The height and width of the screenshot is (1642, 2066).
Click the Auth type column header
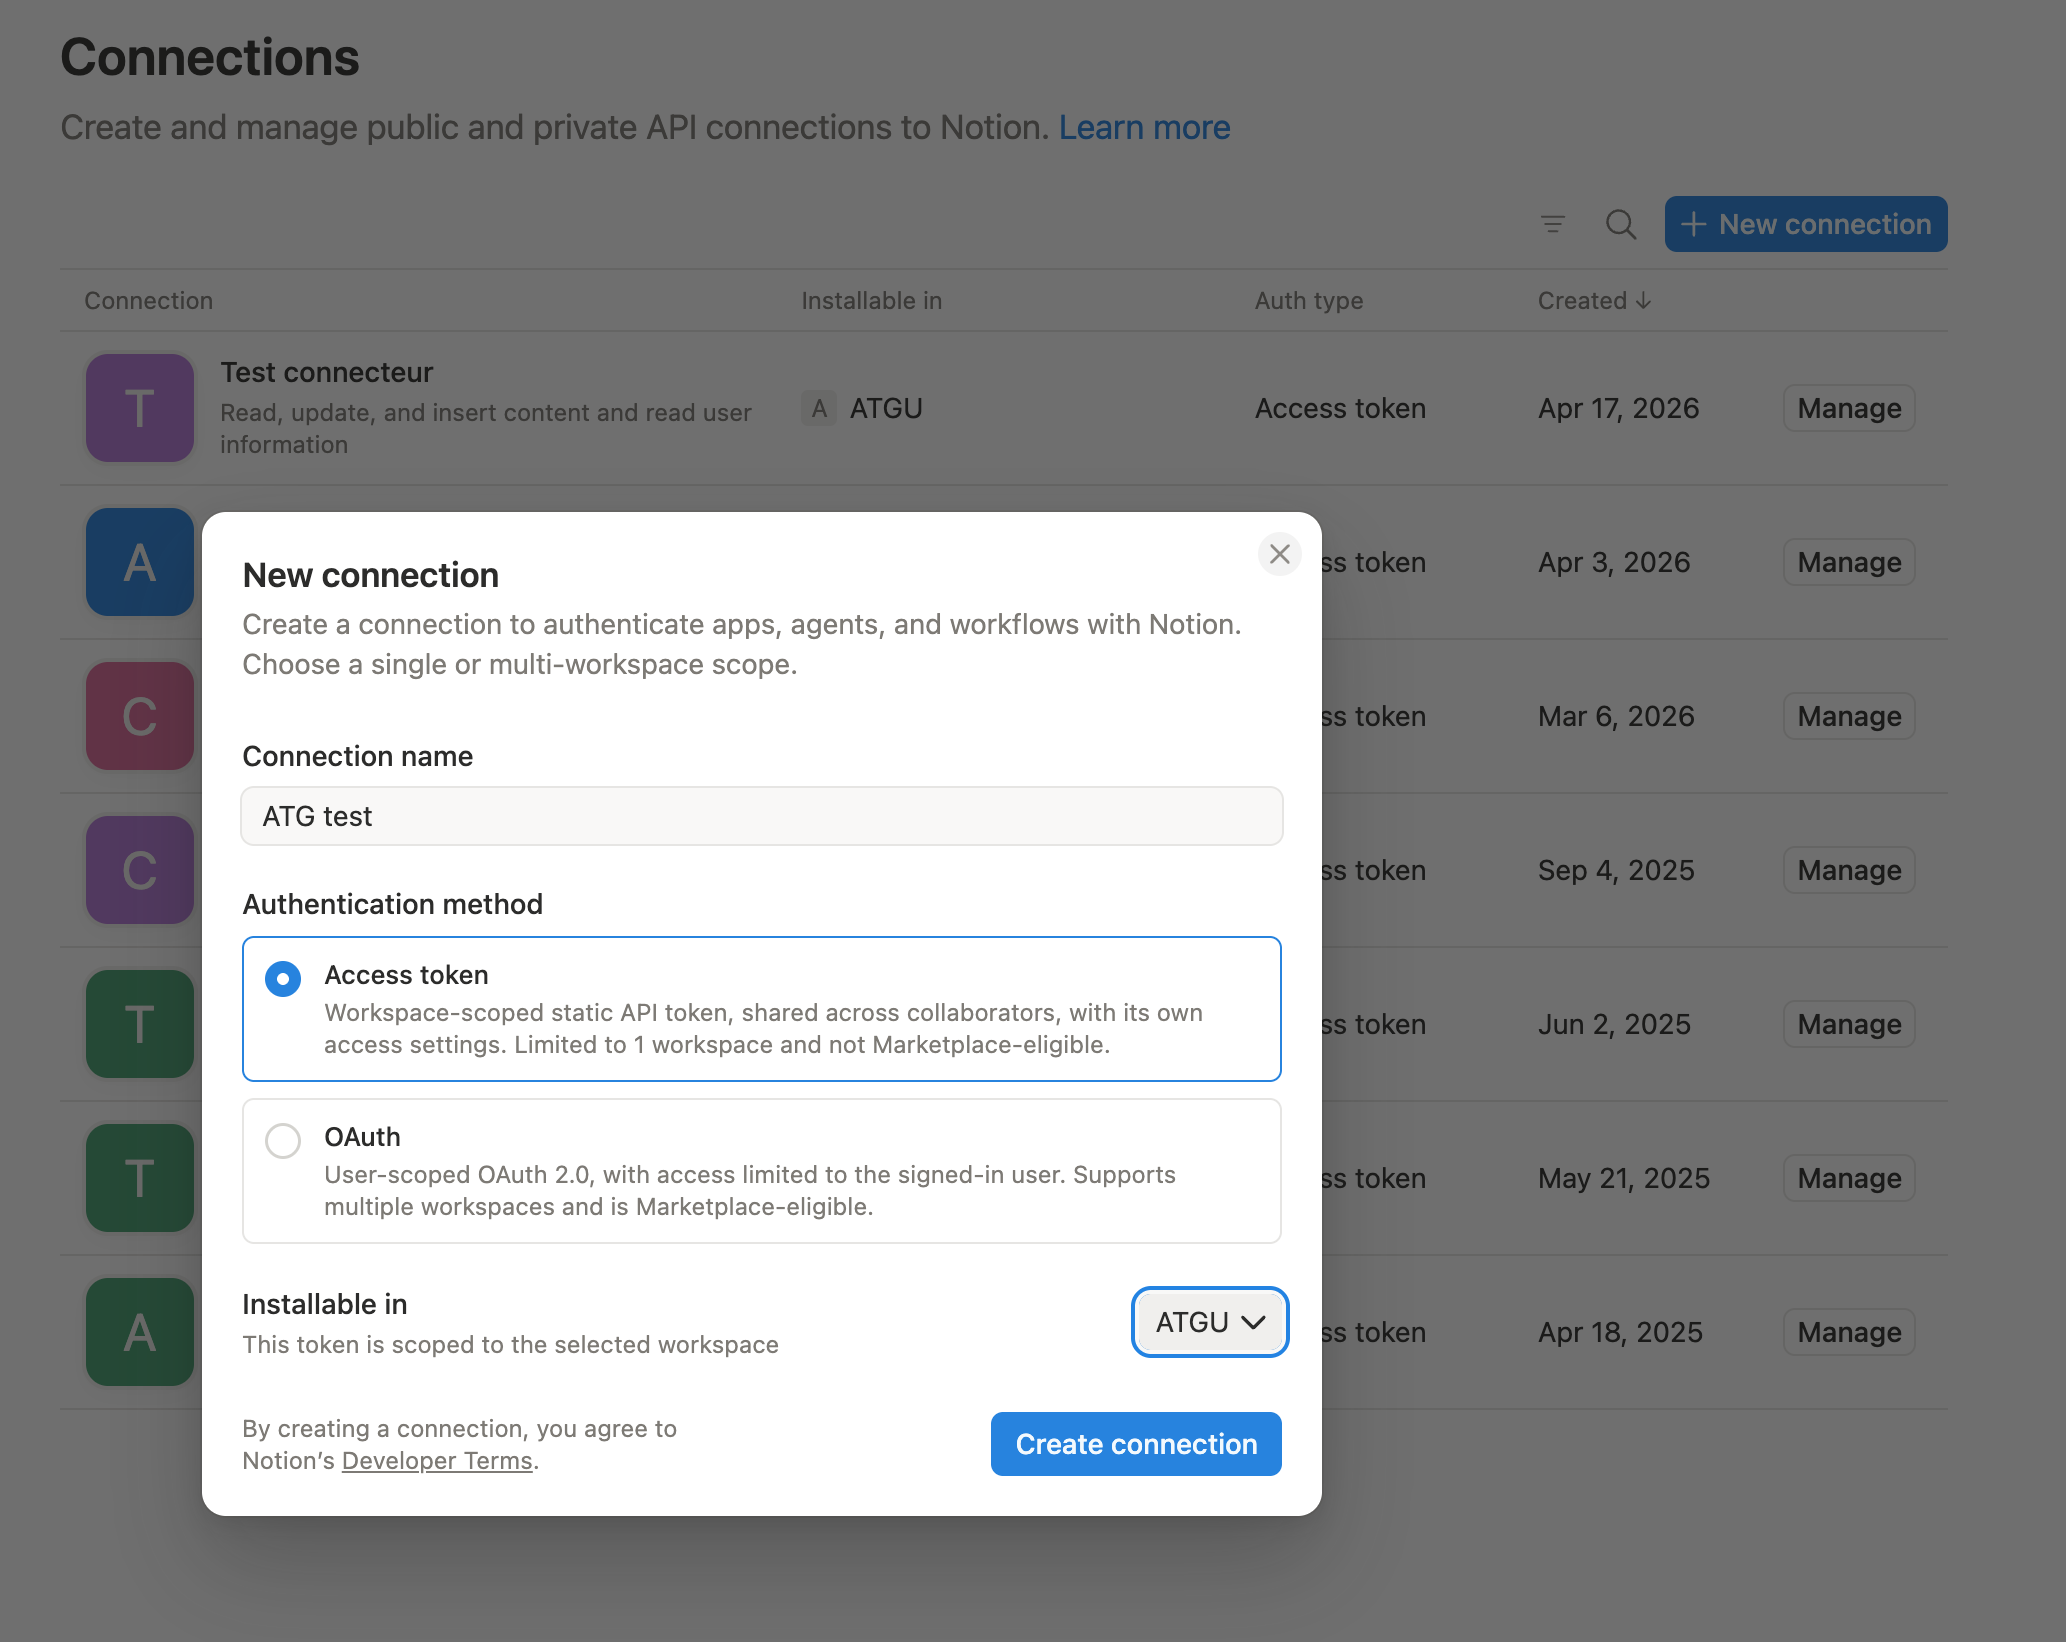(x=1309, y=300)
